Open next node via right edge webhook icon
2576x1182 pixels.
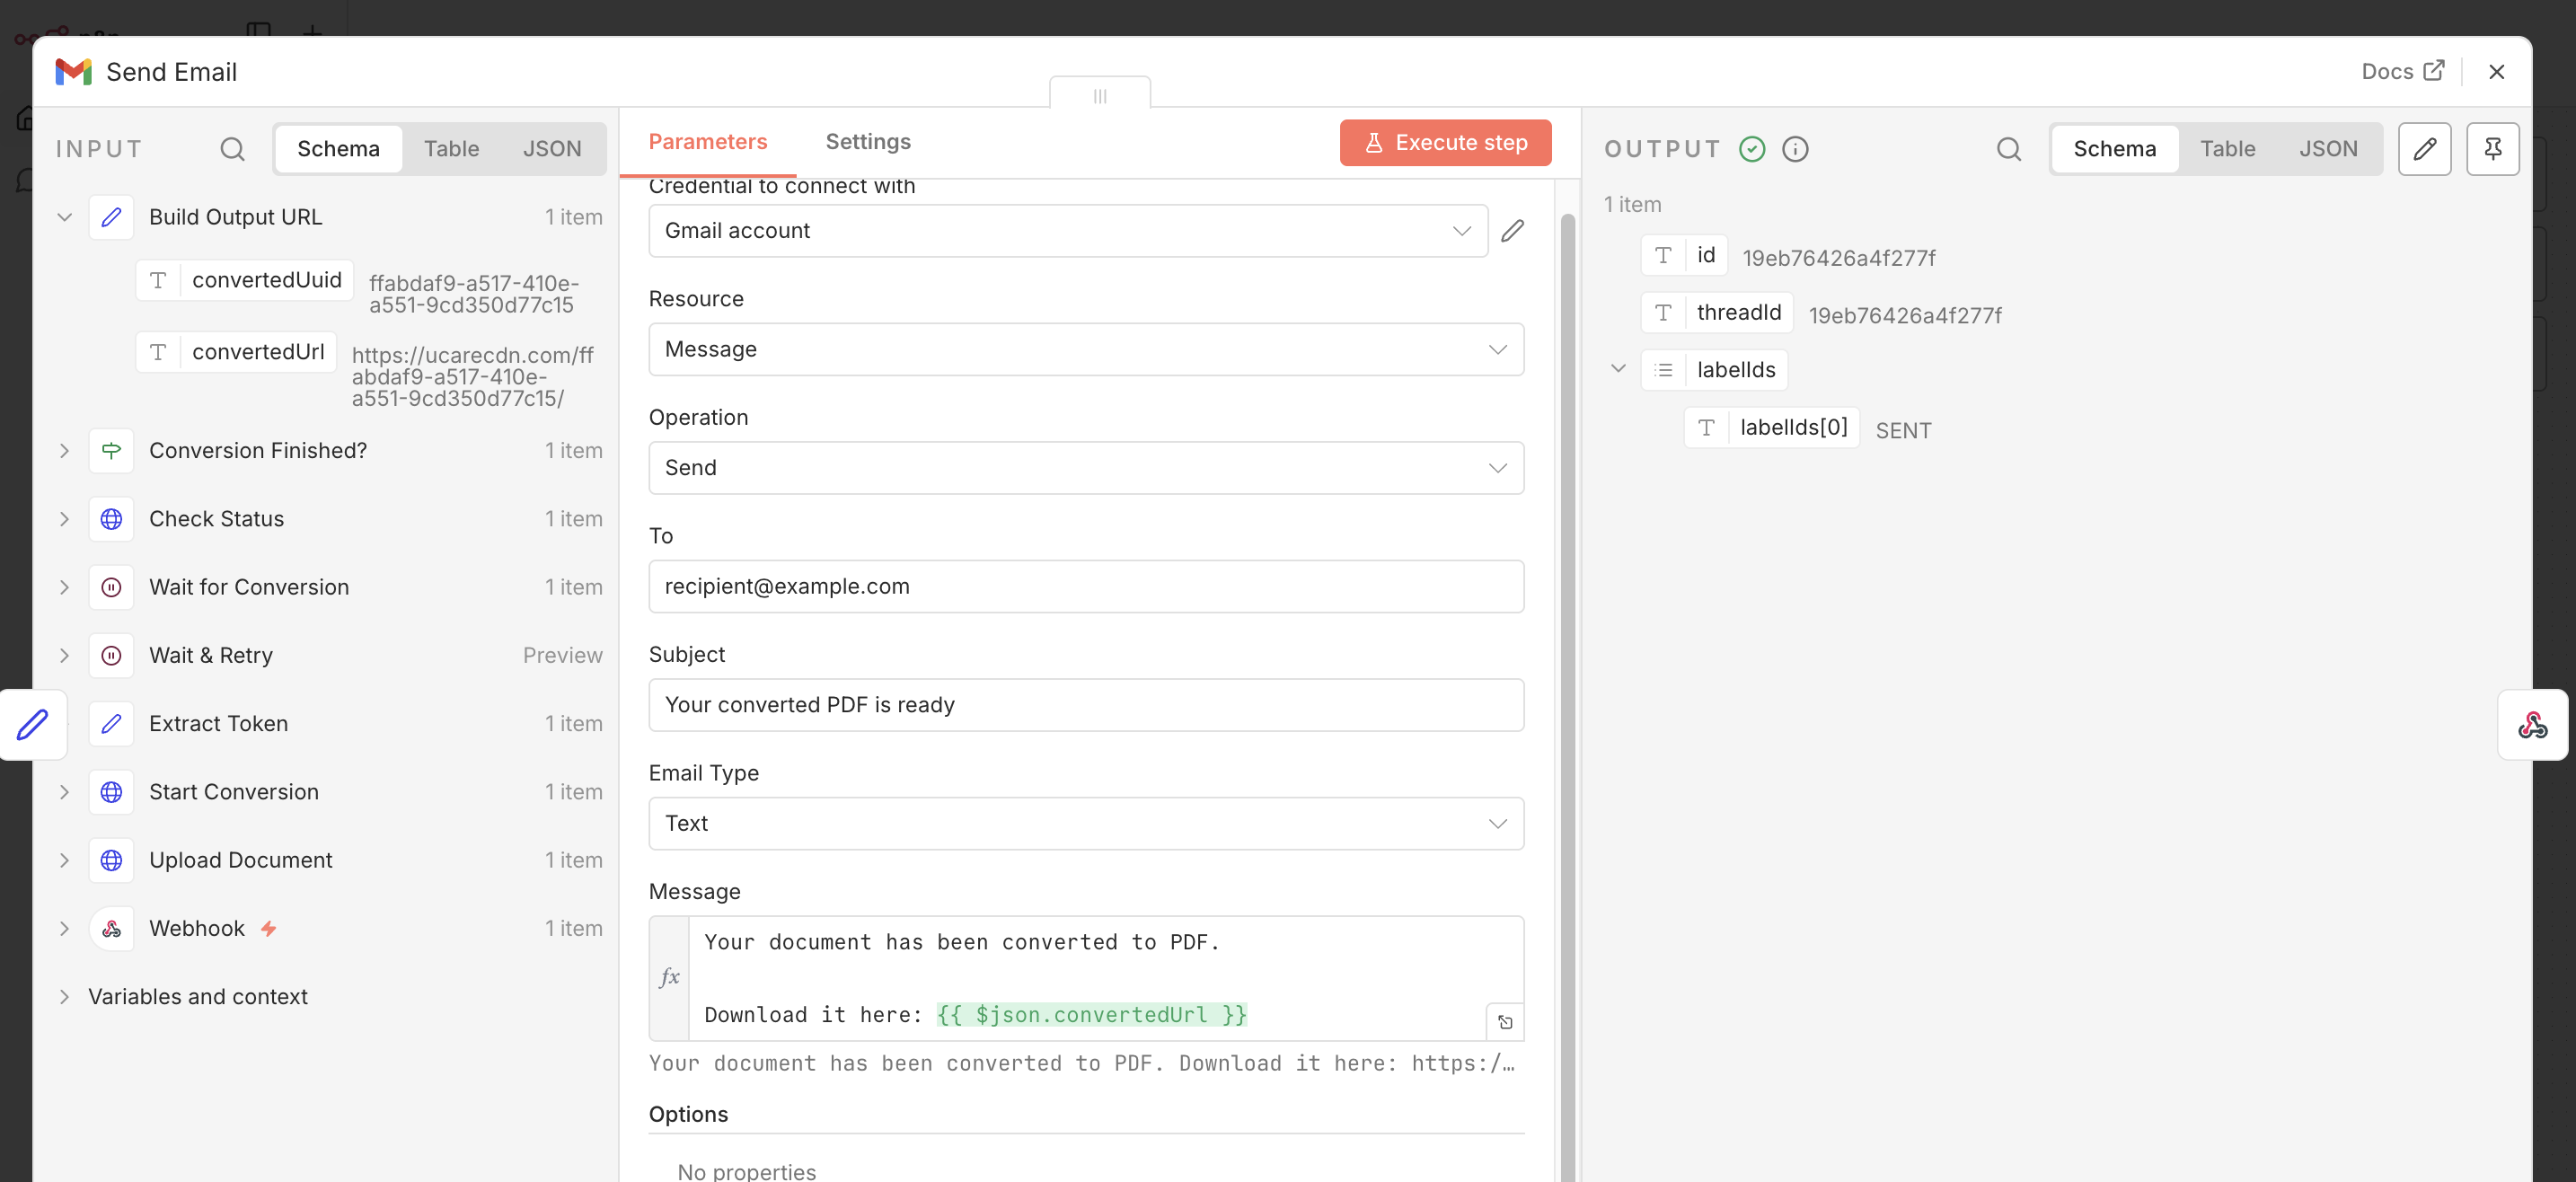tap(2532, 724)
